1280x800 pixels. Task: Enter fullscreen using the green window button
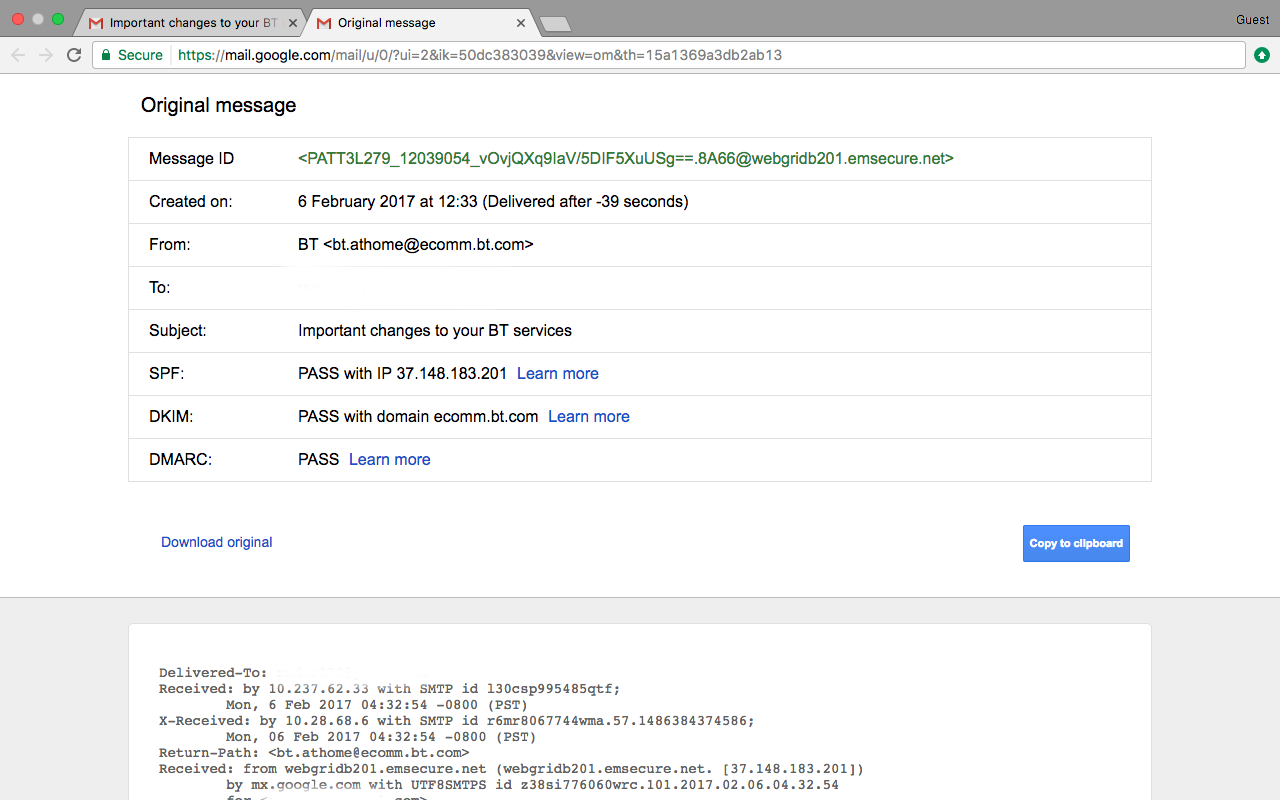(58, 19)
